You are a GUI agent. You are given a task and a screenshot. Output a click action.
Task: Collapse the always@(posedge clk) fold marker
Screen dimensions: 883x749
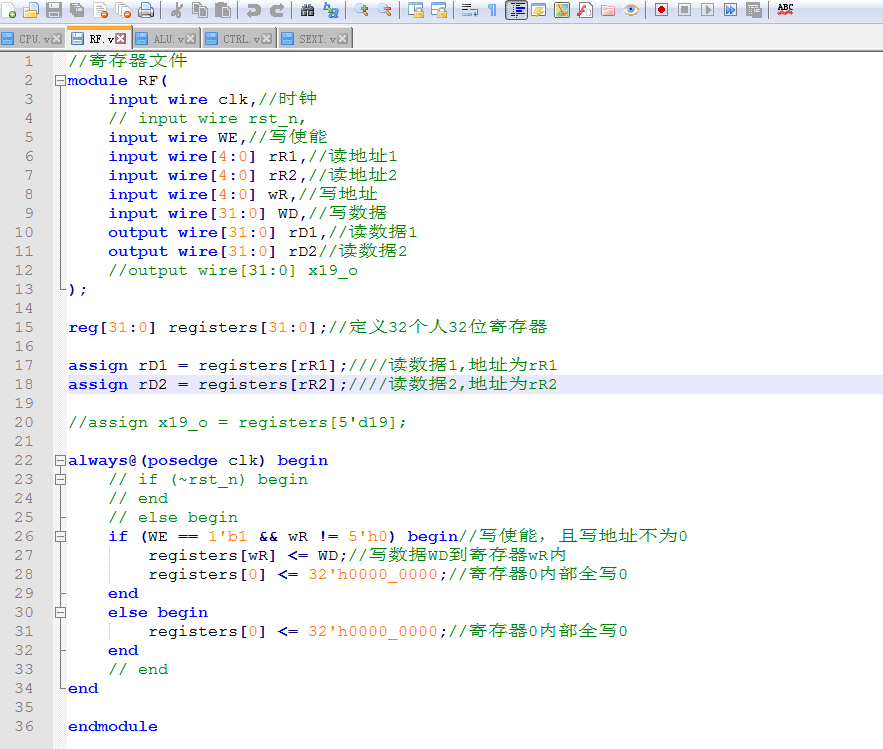tap(60, 461)
